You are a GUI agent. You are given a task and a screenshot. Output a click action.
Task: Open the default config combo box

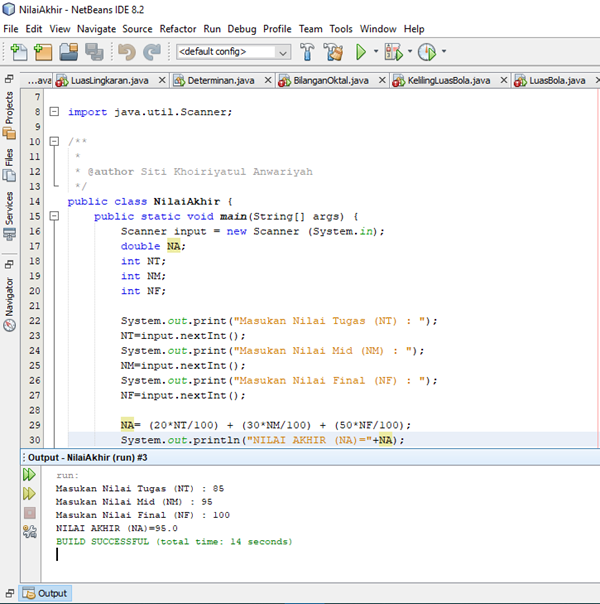coord(233,52)
